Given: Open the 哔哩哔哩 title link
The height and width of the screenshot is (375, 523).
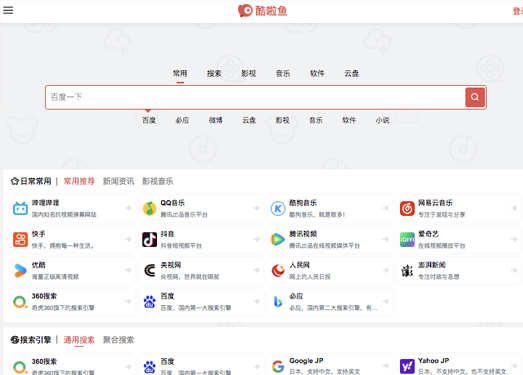Looking at the screenshot, I should tap(45, 203).
